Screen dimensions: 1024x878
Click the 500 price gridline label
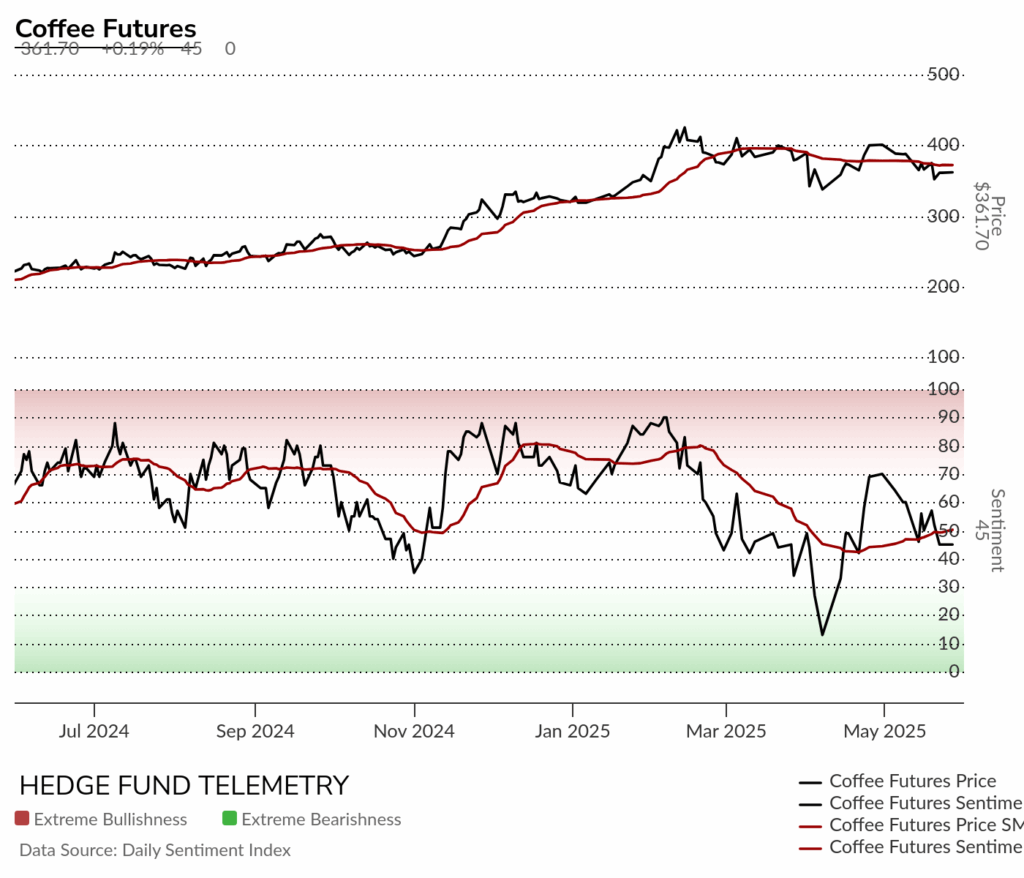click(x=942, y=74)
